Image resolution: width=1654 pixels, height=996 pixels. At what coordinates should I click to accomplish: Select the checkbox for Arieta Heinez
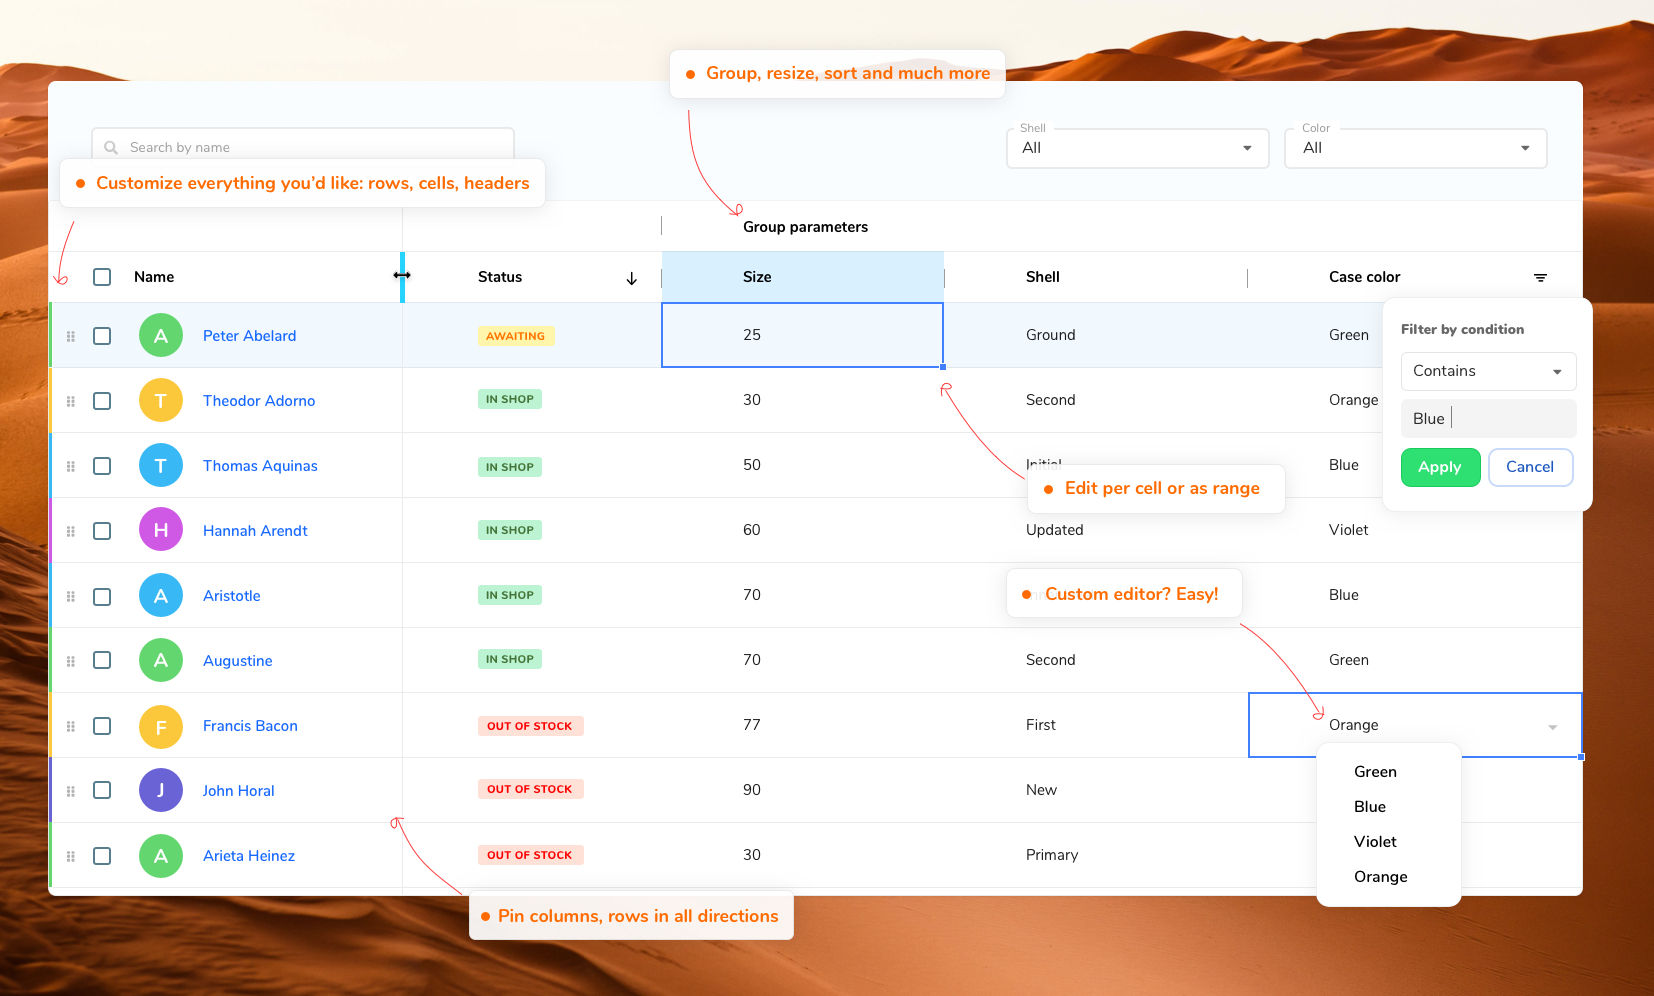[x=102, y=856]
